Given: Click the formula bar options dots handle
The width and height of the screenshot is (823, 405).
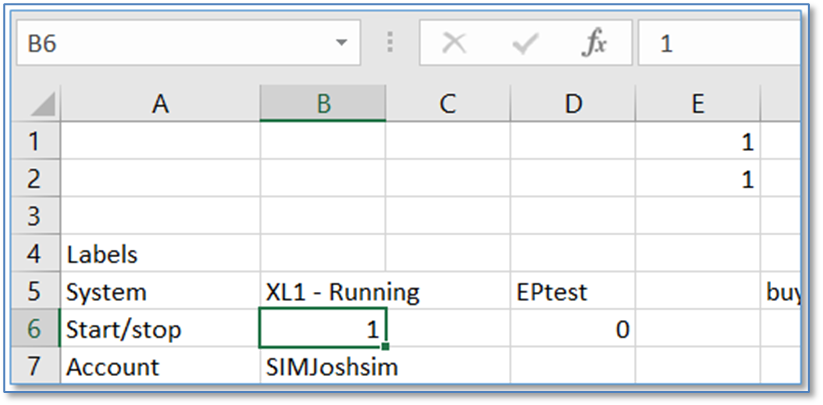Looking at the screenshot, I should [x=390, y=44].
